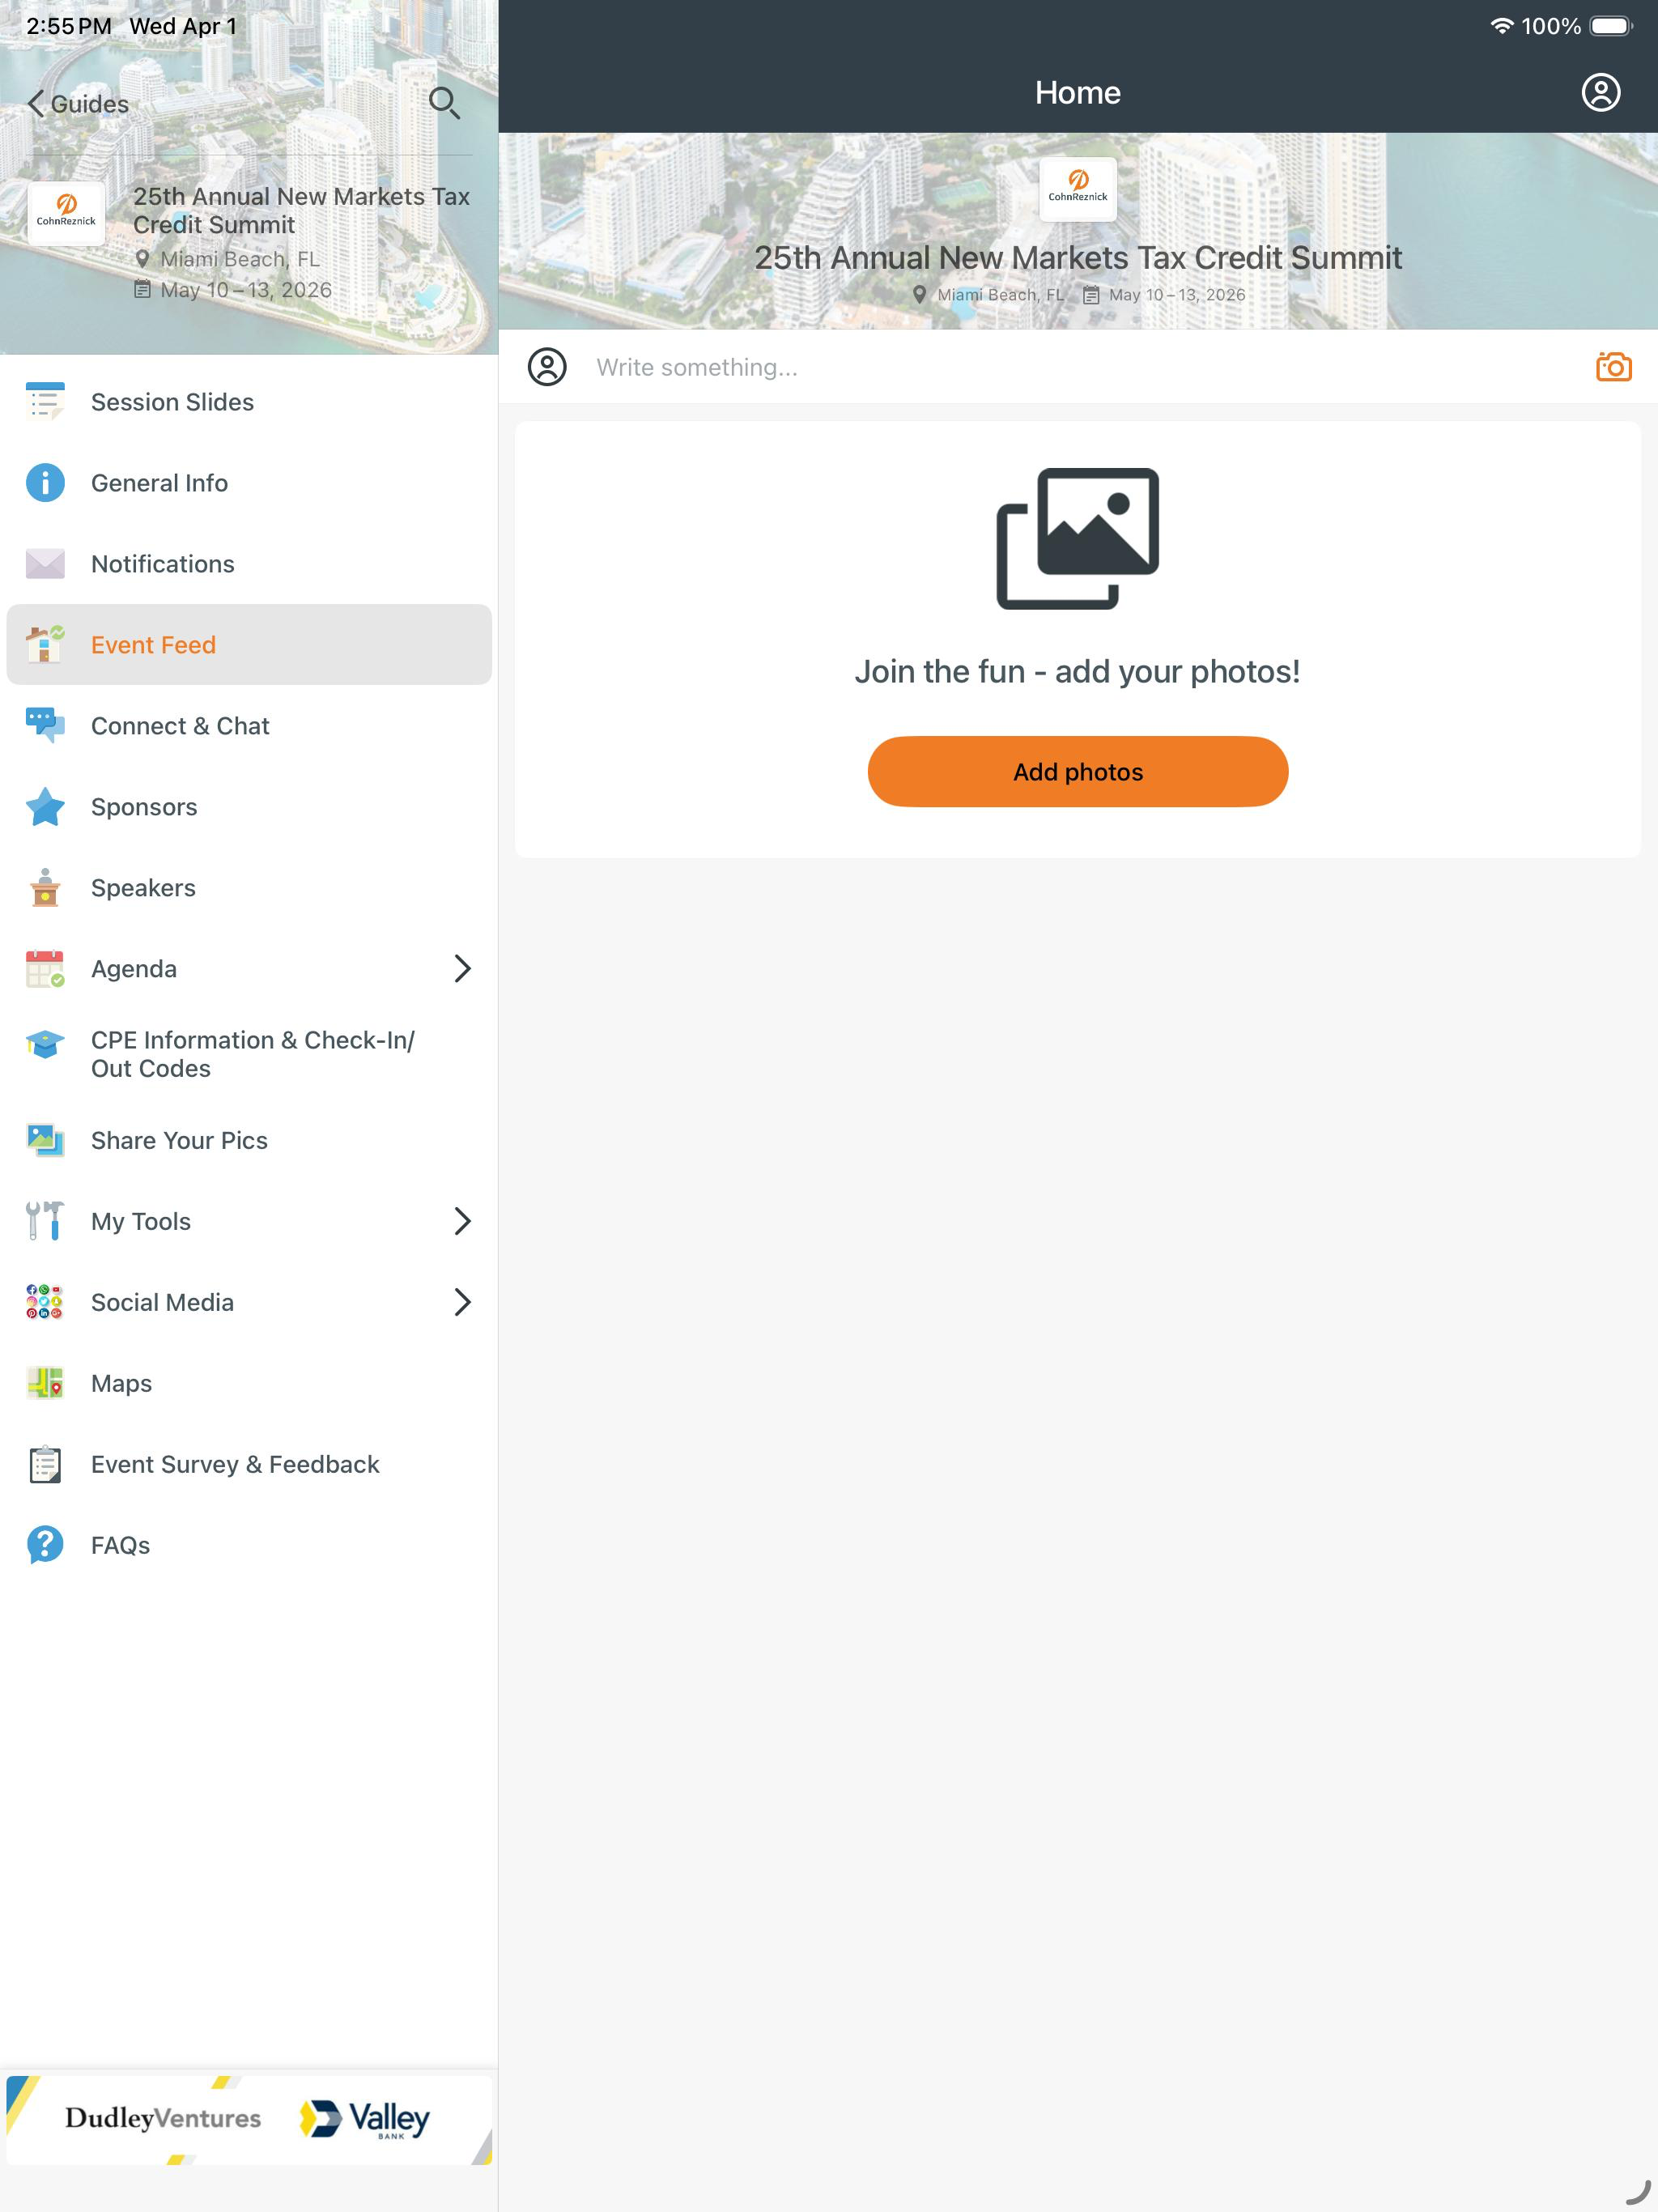Tap the Dudley Ventures sponsor banner

pyautogui.click(x=163, y=2118)
